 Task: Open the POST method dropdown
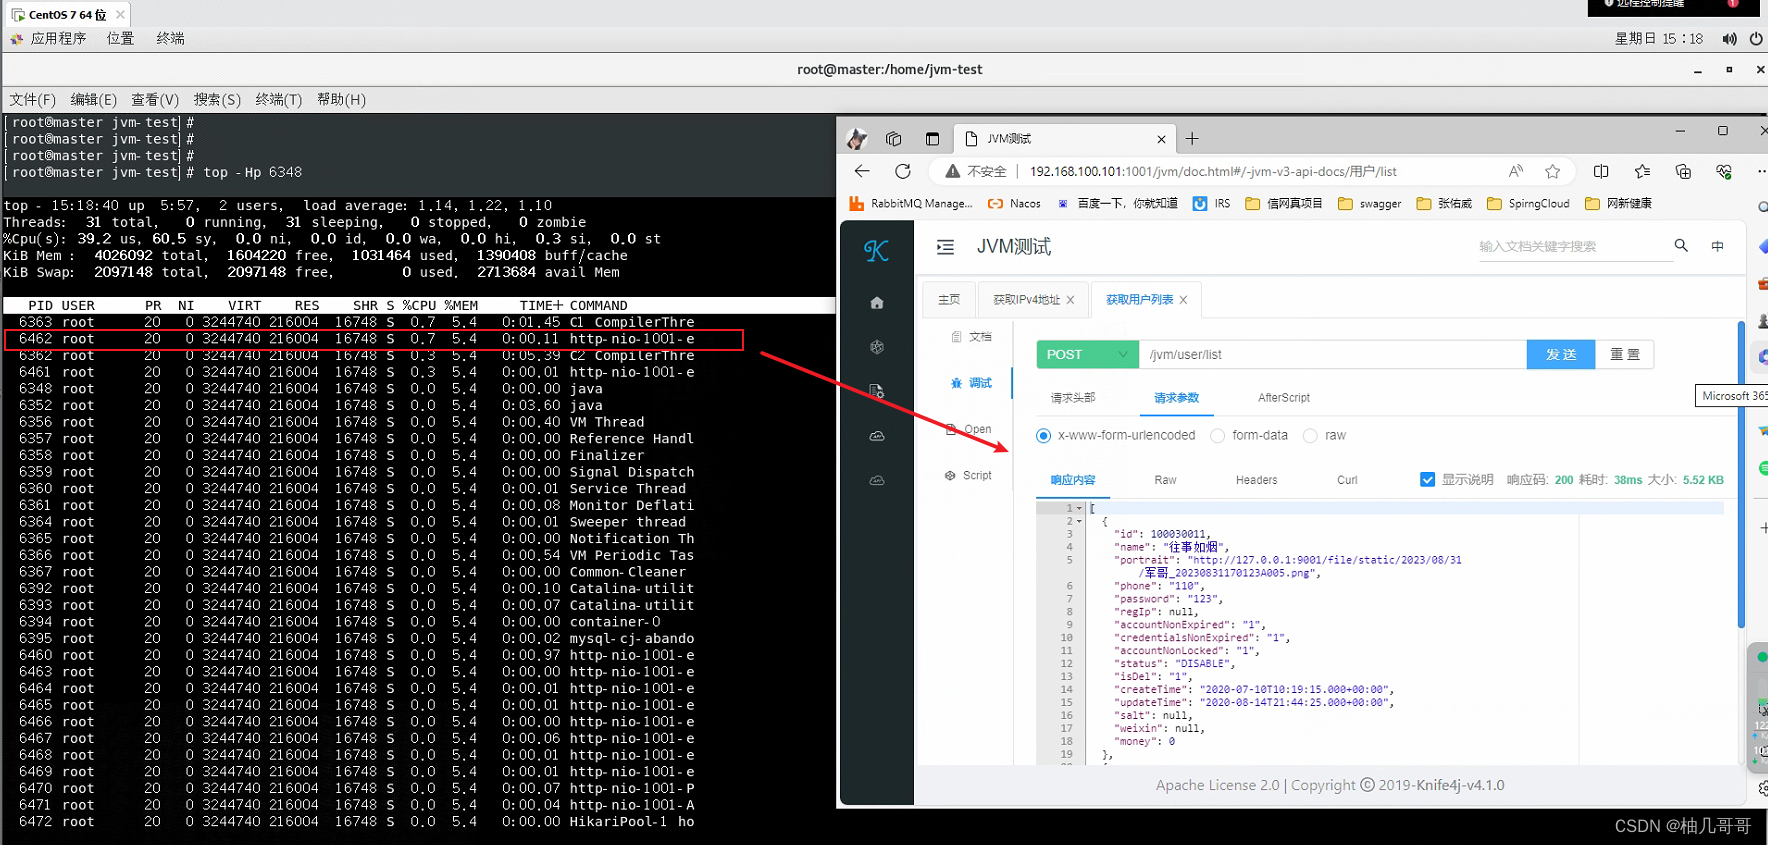coord(1088,354)
